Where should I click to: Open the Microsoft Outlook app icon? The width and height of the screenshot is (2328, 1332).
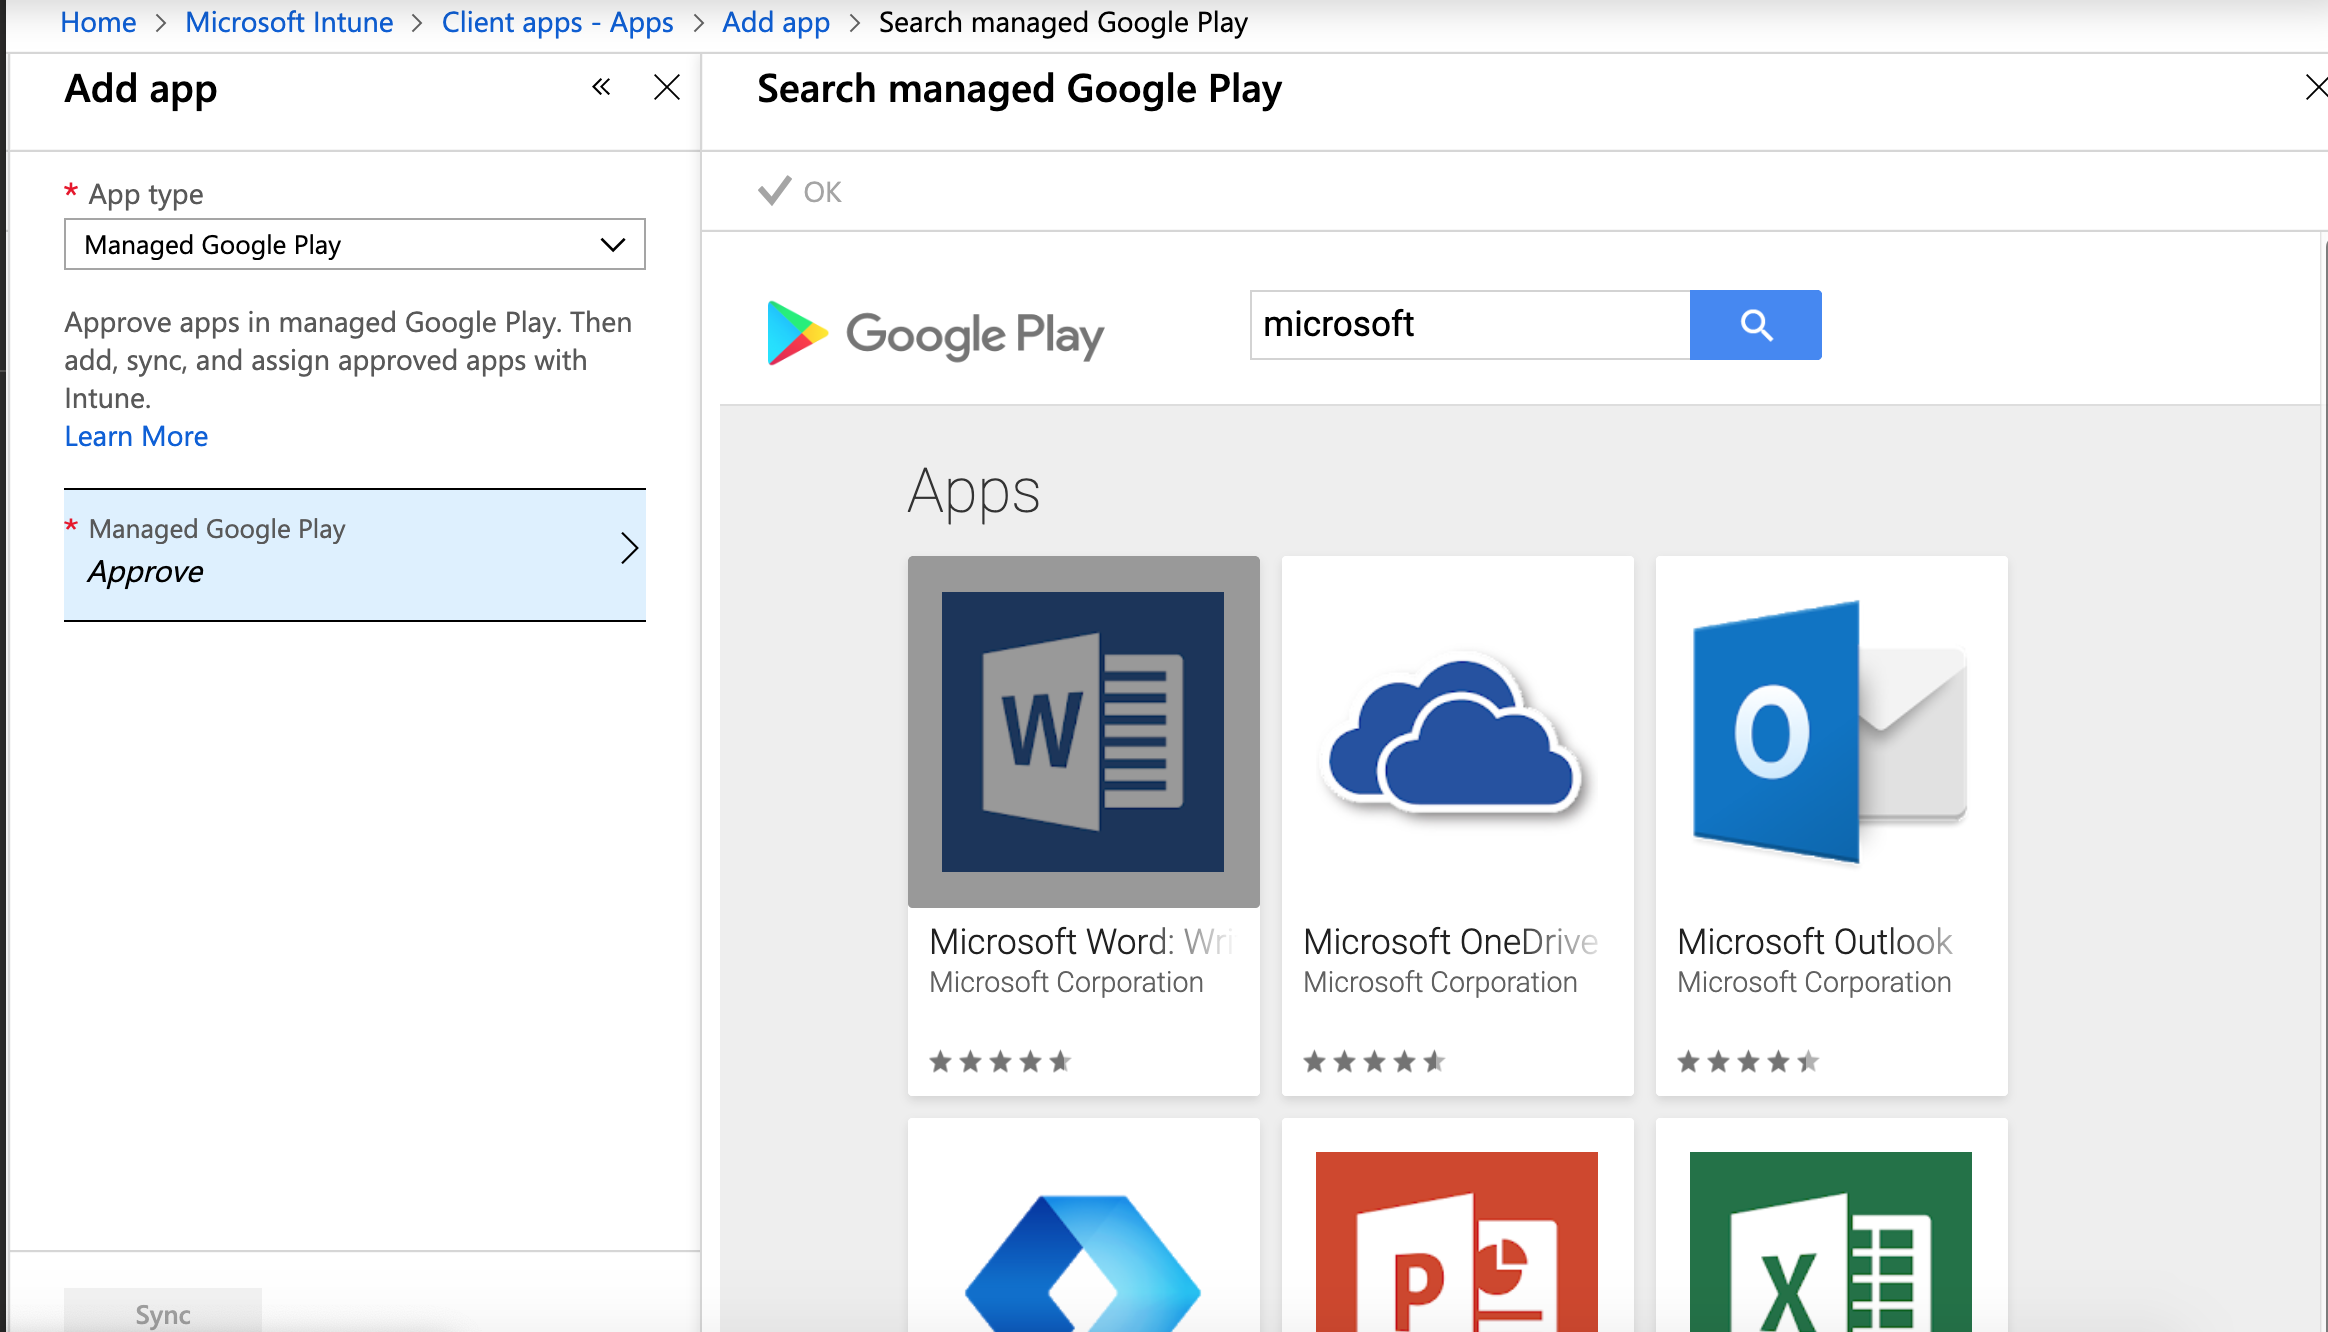pos(1831,732)
